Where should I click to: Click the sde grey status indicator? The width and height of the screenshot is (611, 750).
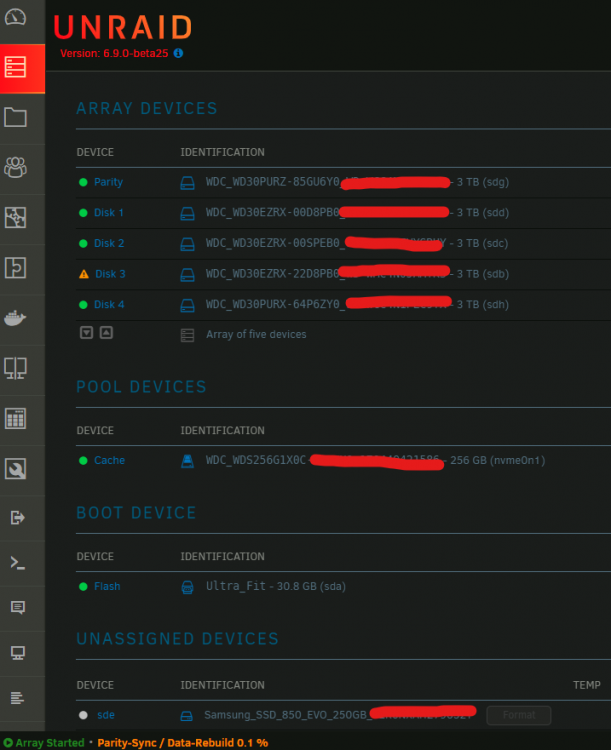click(x=83, y=715)
